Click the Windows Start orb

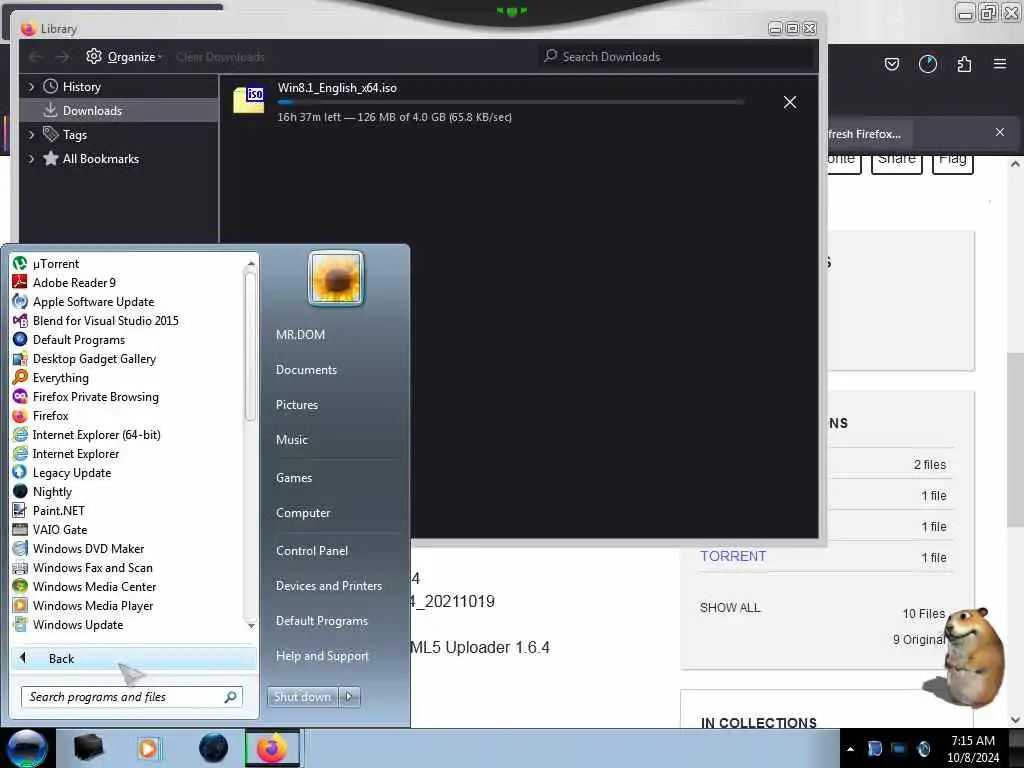27,748
